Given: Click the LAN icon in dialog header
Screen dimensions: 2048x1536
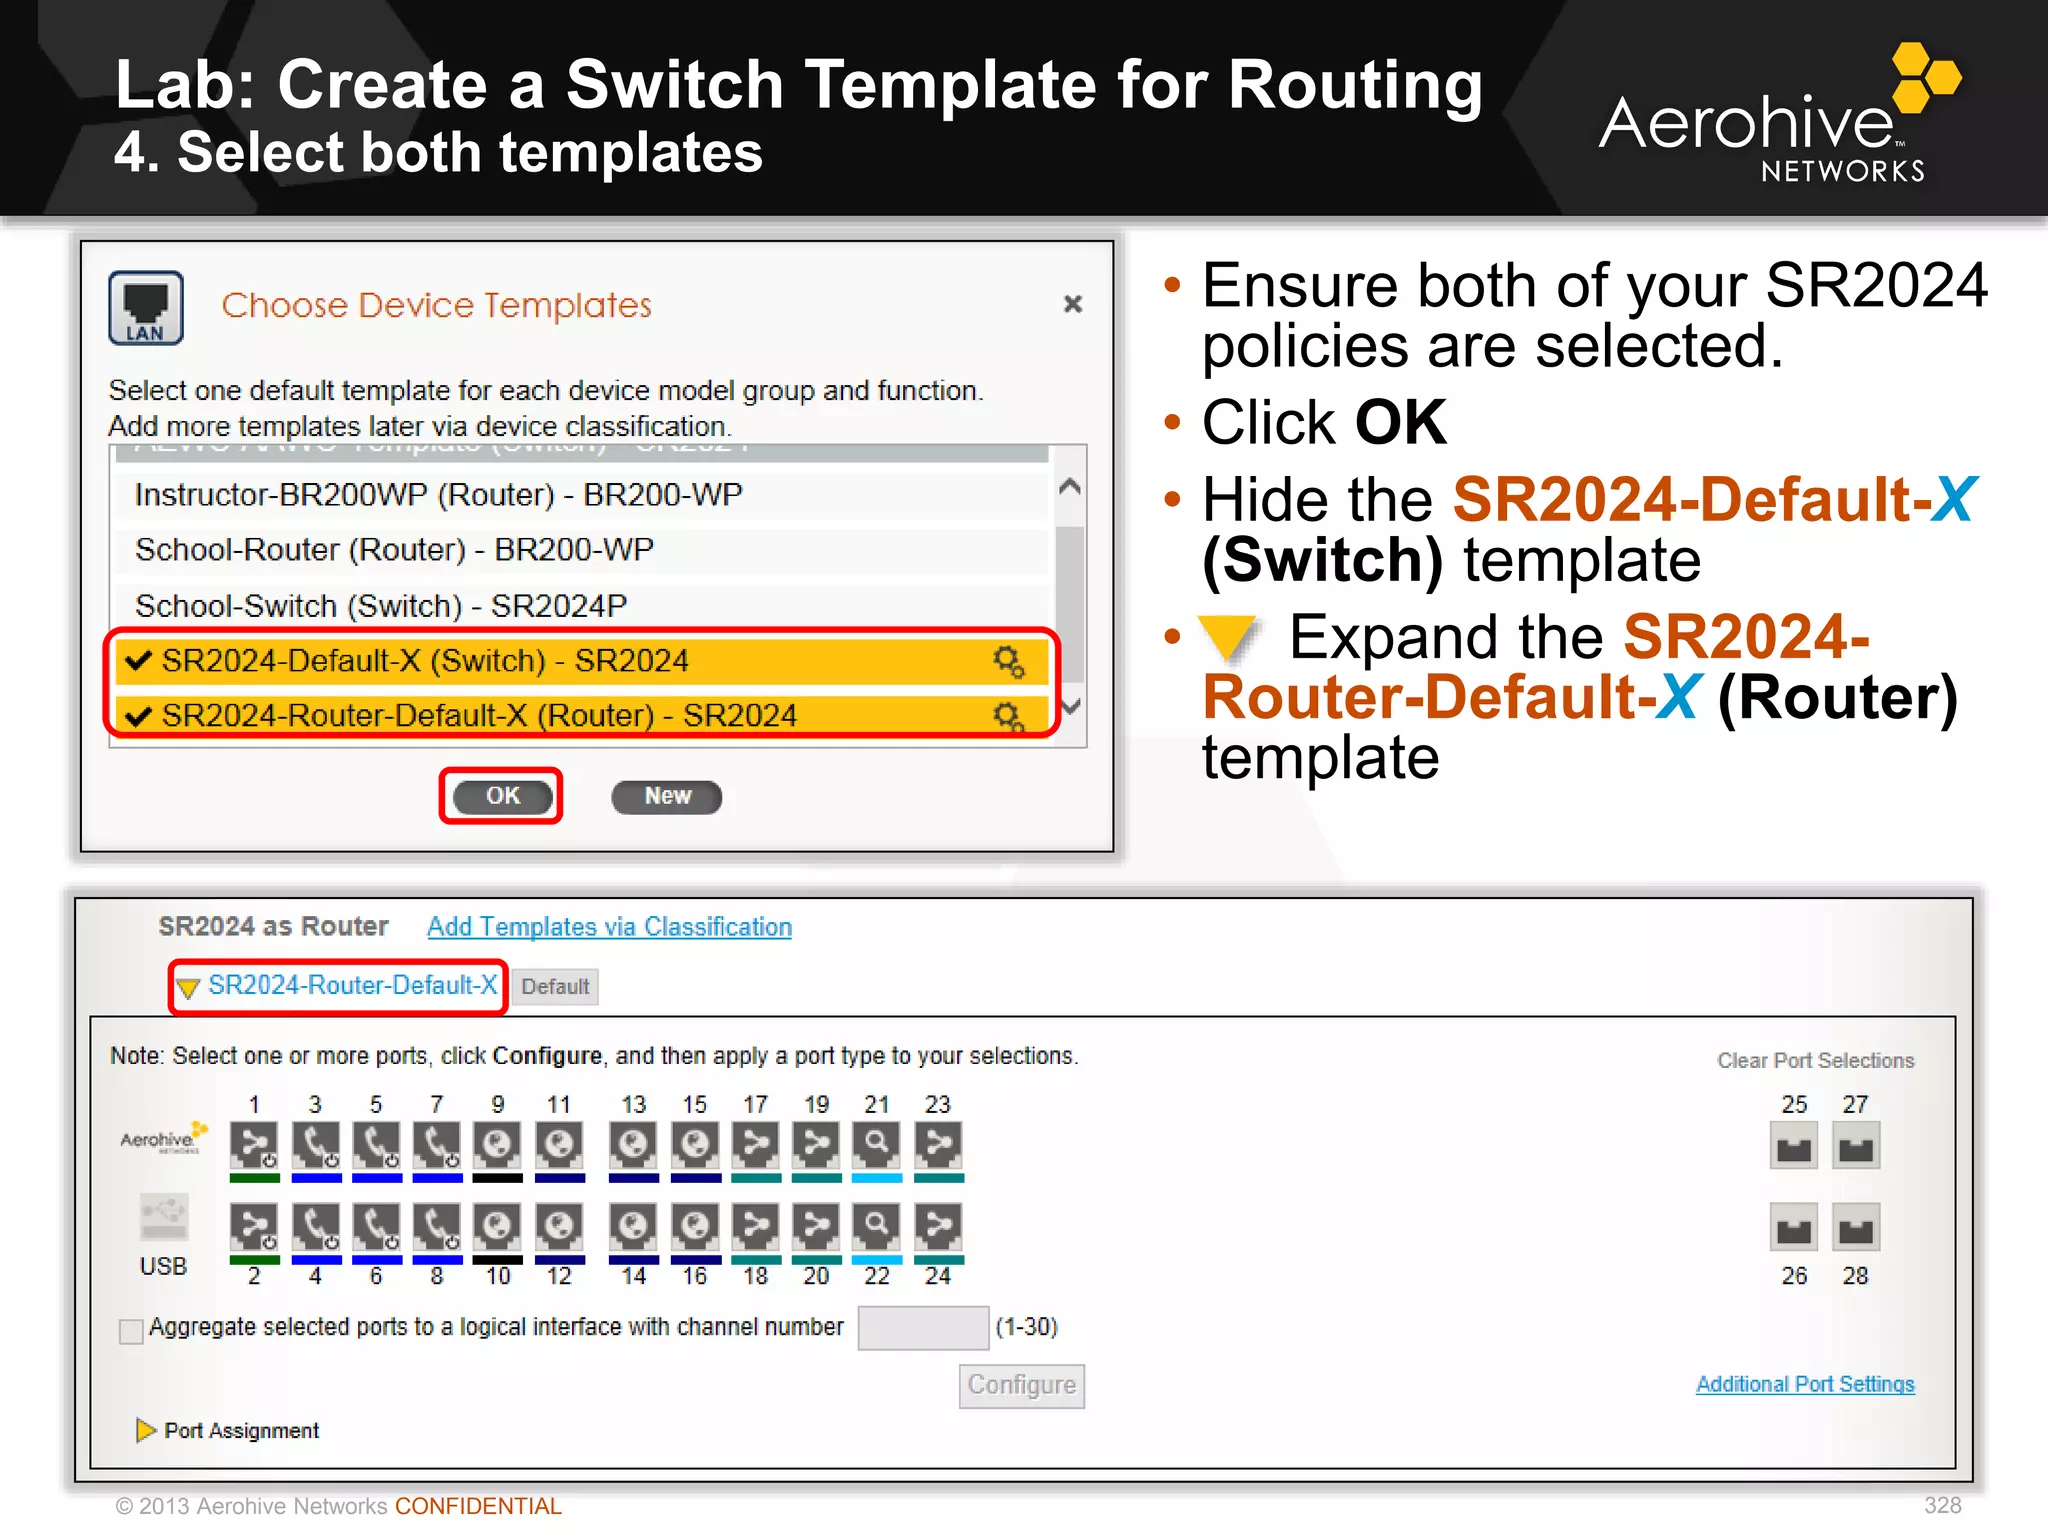Looking at the screenshot, I should click(146, 307).
